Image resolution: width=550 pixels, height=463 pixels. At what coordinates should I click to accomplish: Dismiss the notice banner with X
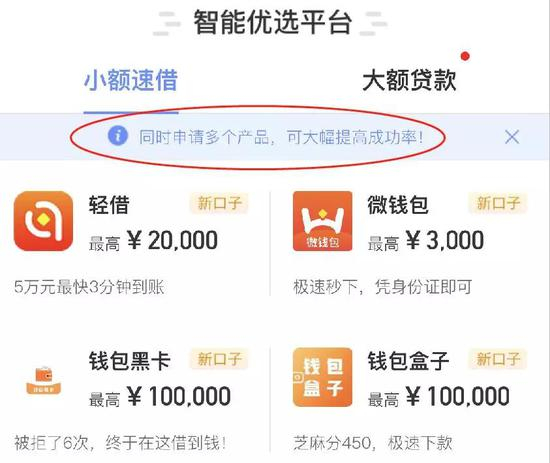point(512,136)
